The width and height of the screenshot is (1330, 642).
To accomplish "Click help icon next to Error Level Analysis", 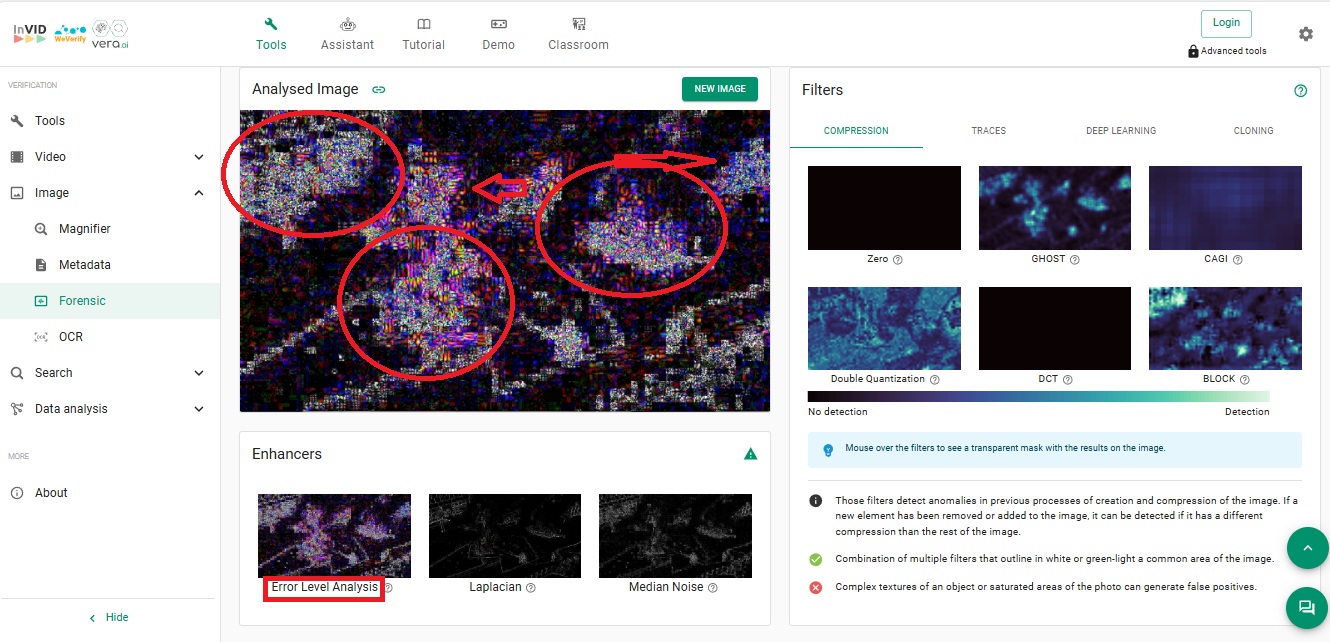I will tap(388, 588).
